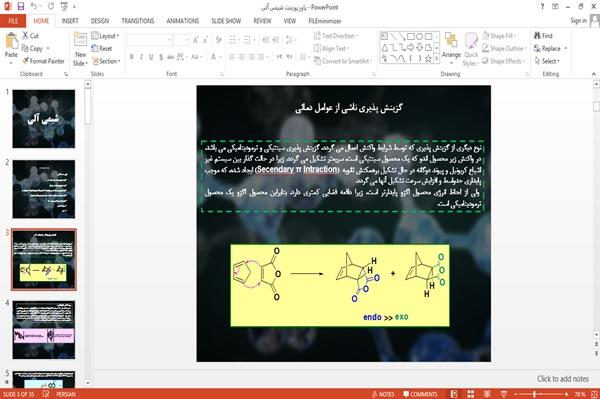Toggle Italic formatting
The height and width of the screenshot is (399, 600).
(x=141, y=57)
